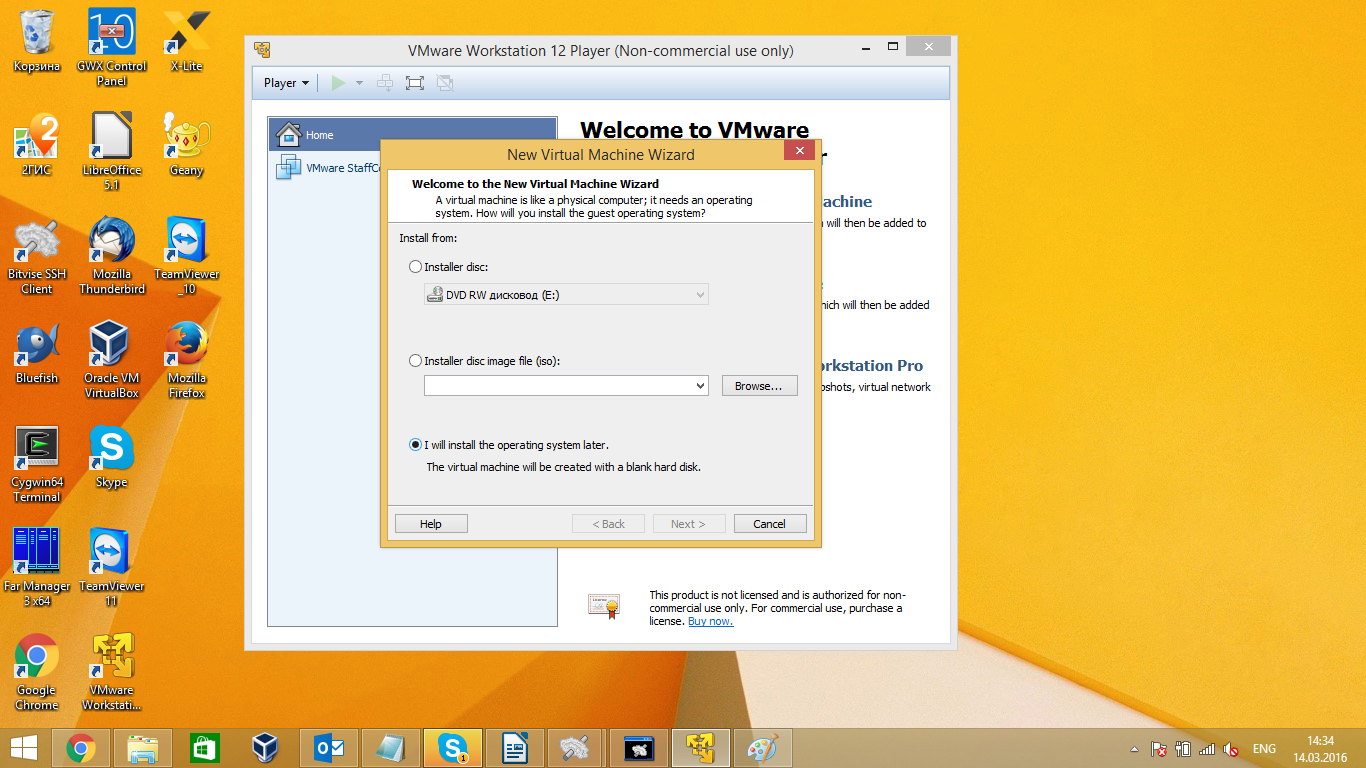The height and width of the screenshot is (768, 1366).
Task: Open Chrome from the taskbar
Action: pyautogui.click(x=80, y=747)
